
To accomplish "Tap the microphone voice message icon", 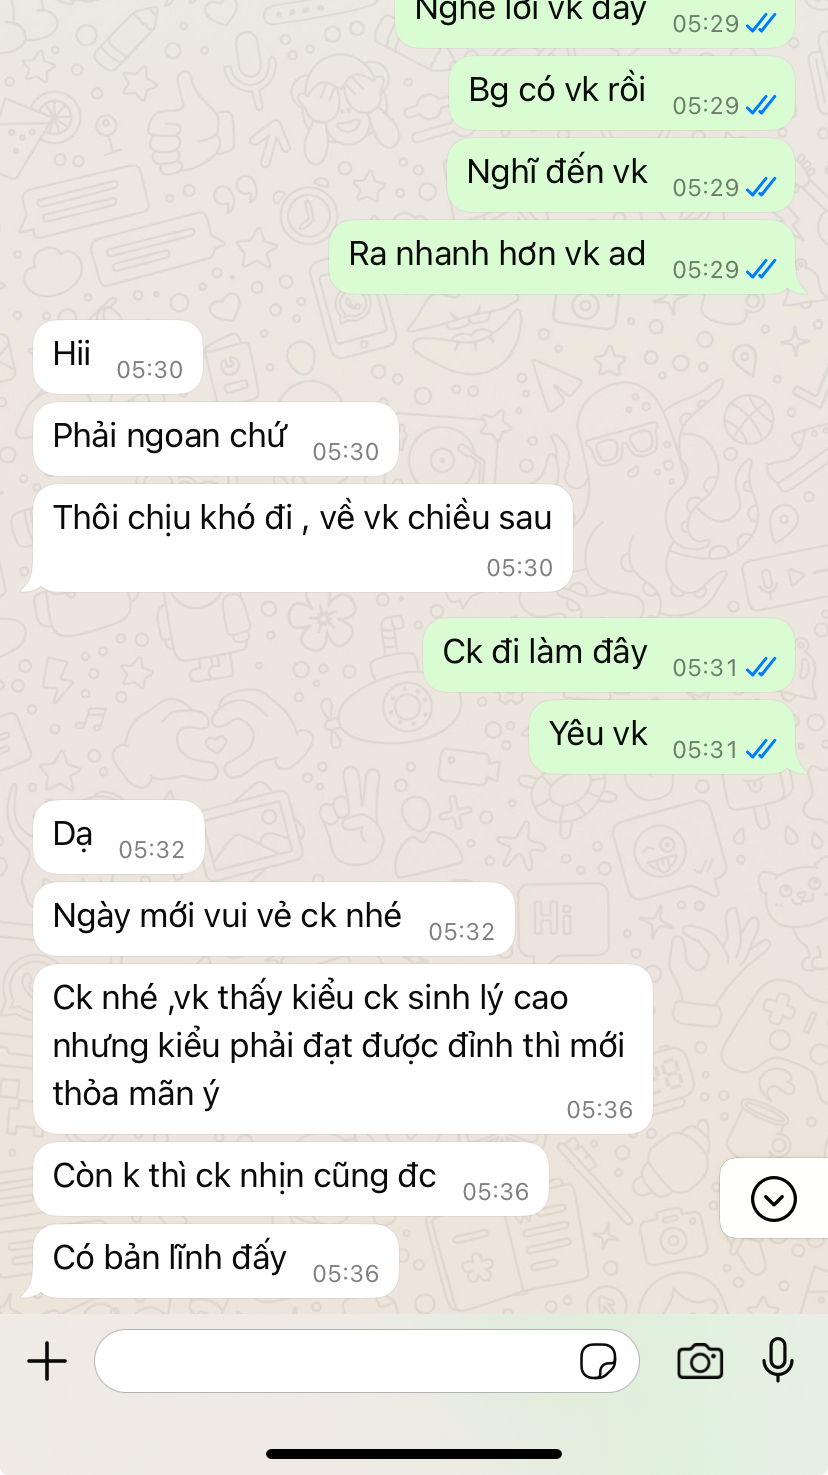I will pyautogui.click(x=777, y=1360).
